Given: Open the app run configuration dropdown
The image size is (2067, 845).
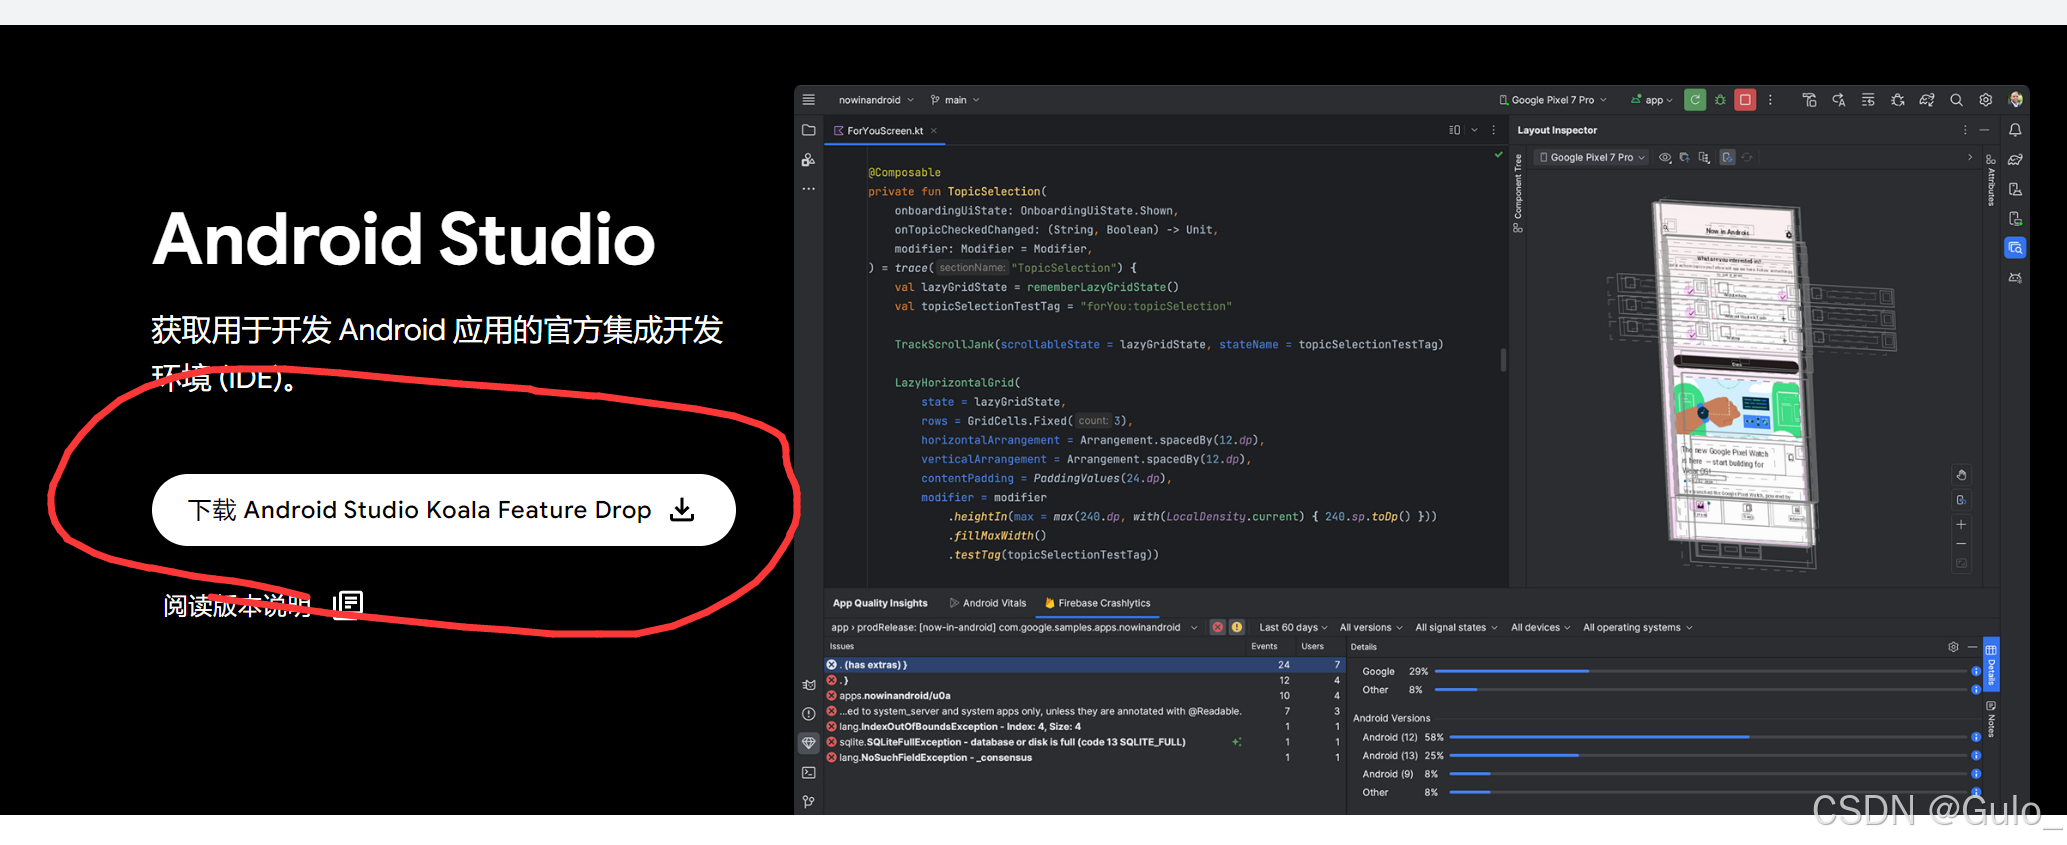Looking at the screenshot, I should pyautogui.click(x=1651, y=100).
